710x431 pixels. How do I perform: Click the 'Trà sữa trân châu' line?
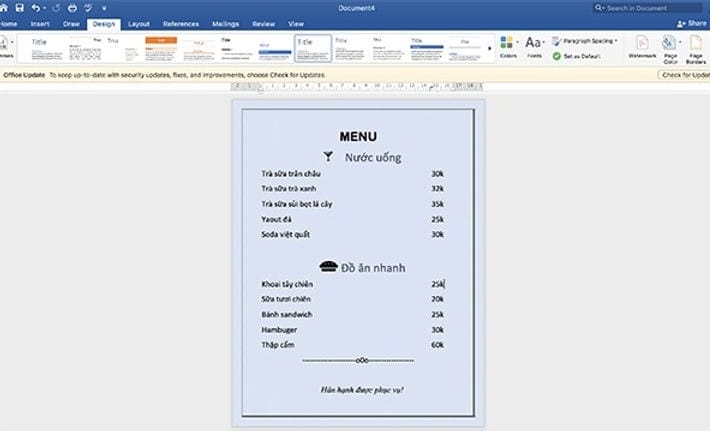click(291, 174)
